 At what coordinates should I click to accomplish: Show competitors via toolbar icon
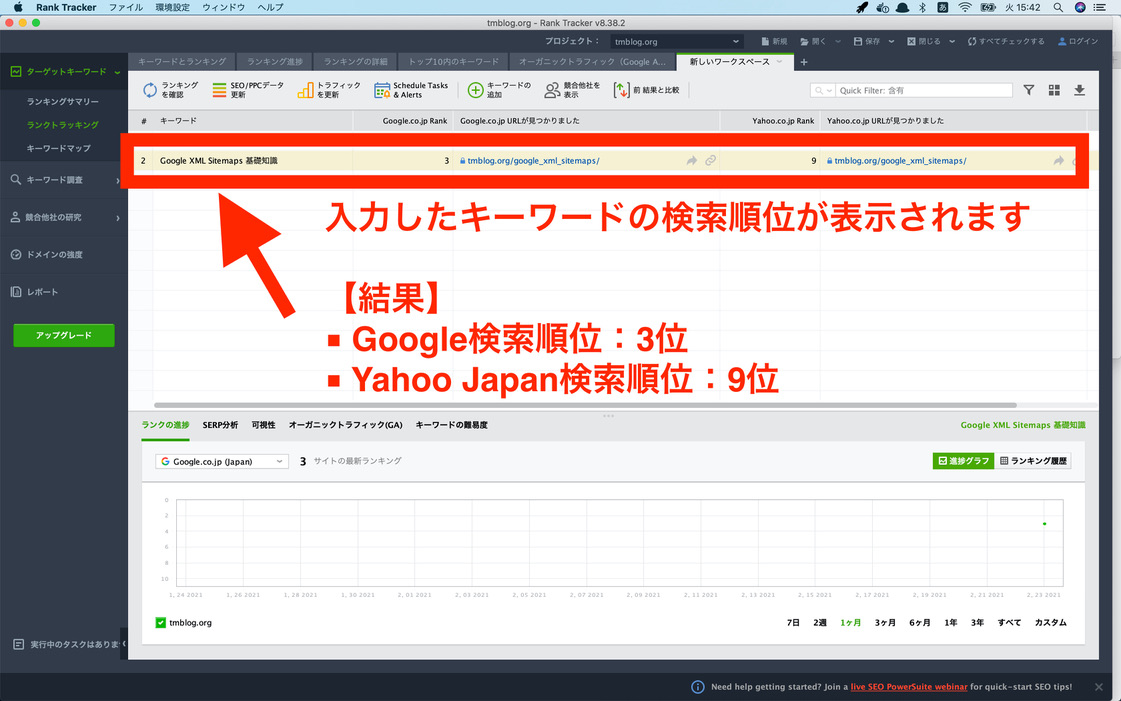click(x=552, y=90)
